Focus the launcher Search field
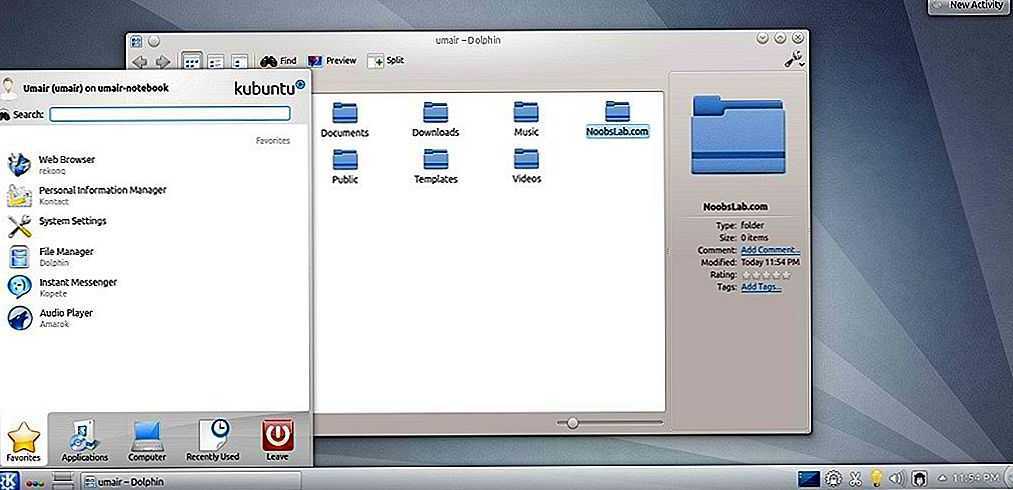Viewport: 1013px width, 490px height. tap(170, 114)
